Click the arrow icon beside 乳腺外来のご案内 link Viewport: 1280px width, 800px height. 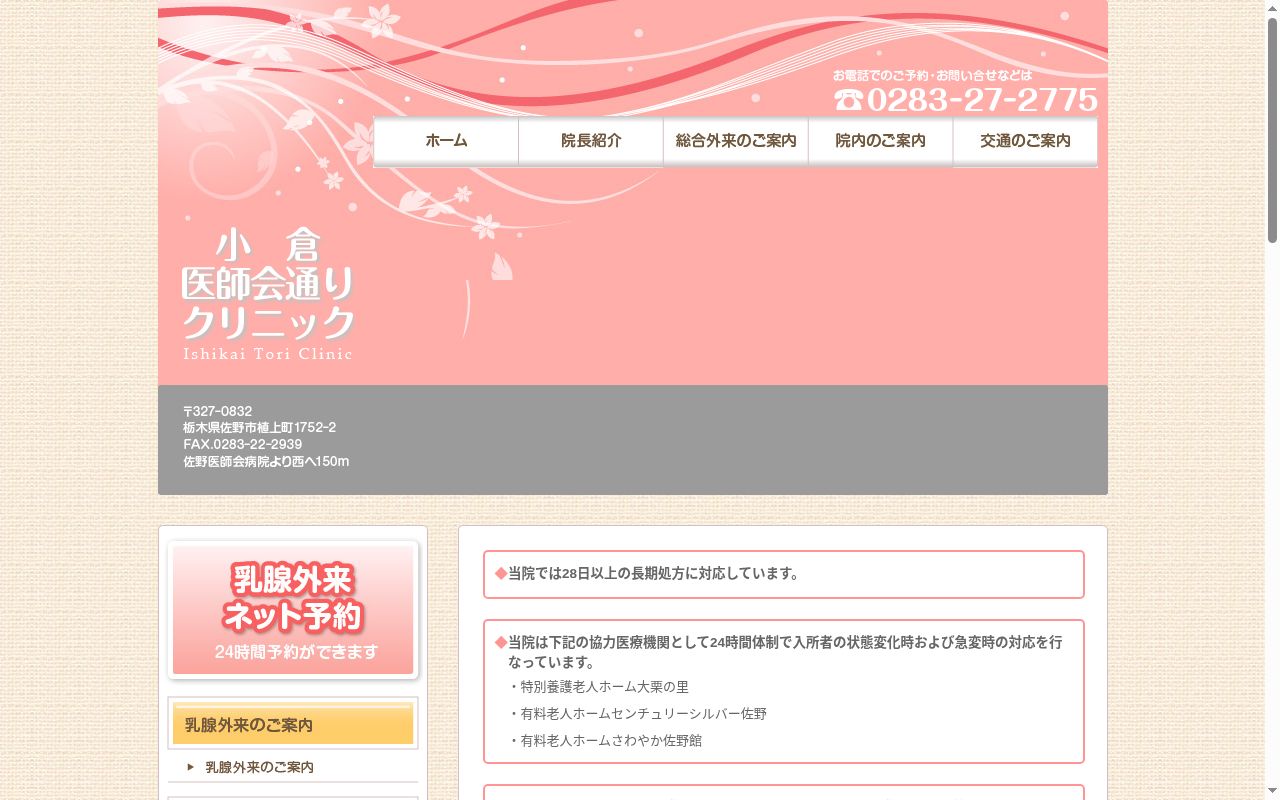pos(191,767)
